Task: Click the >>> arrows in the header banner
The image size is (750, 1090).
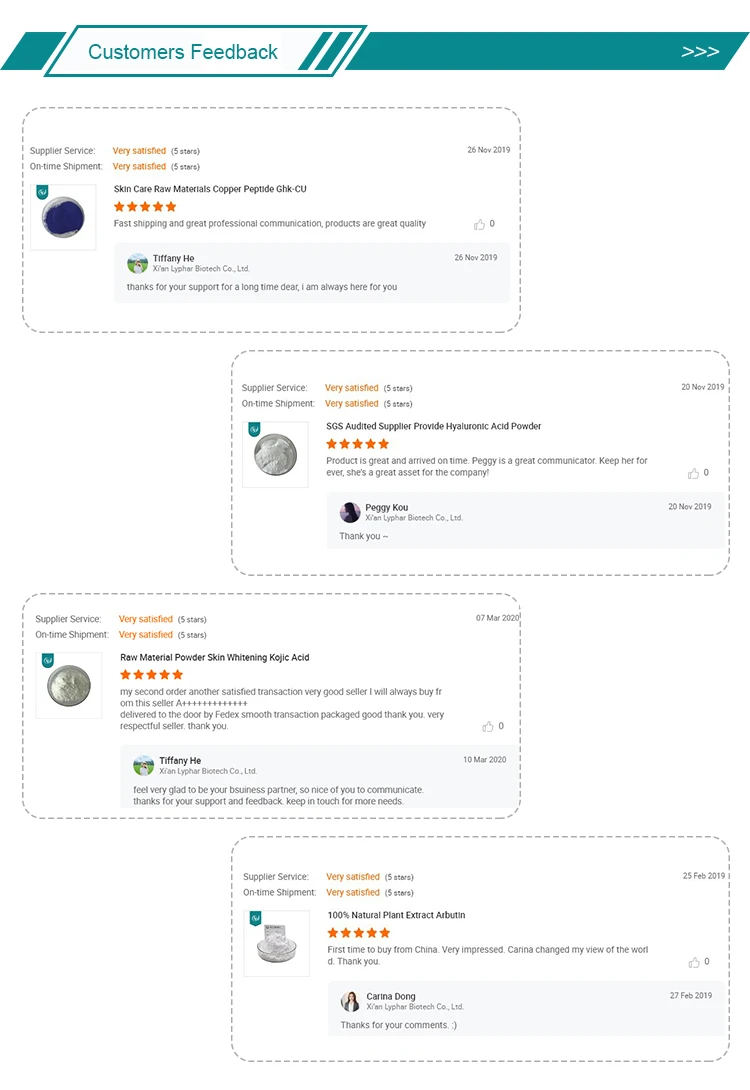Action: (700, 51)
